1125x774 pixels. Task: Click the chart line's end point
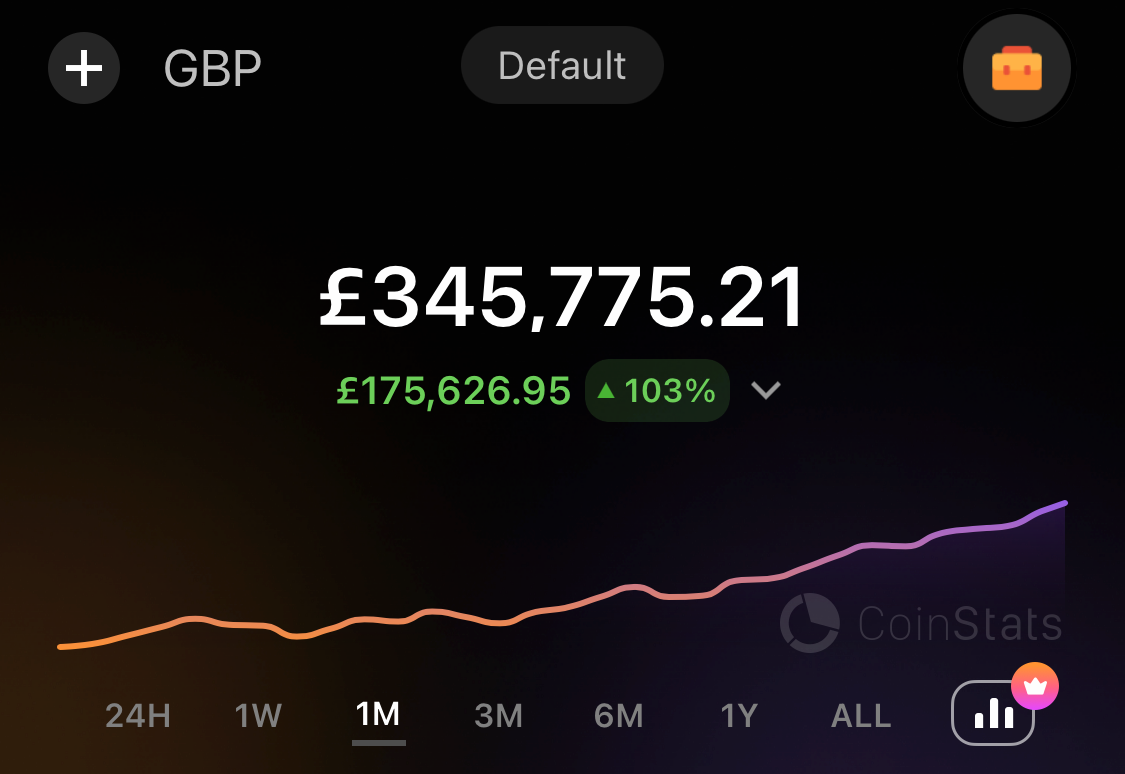pyautogui.click(x=1065, y=504)
